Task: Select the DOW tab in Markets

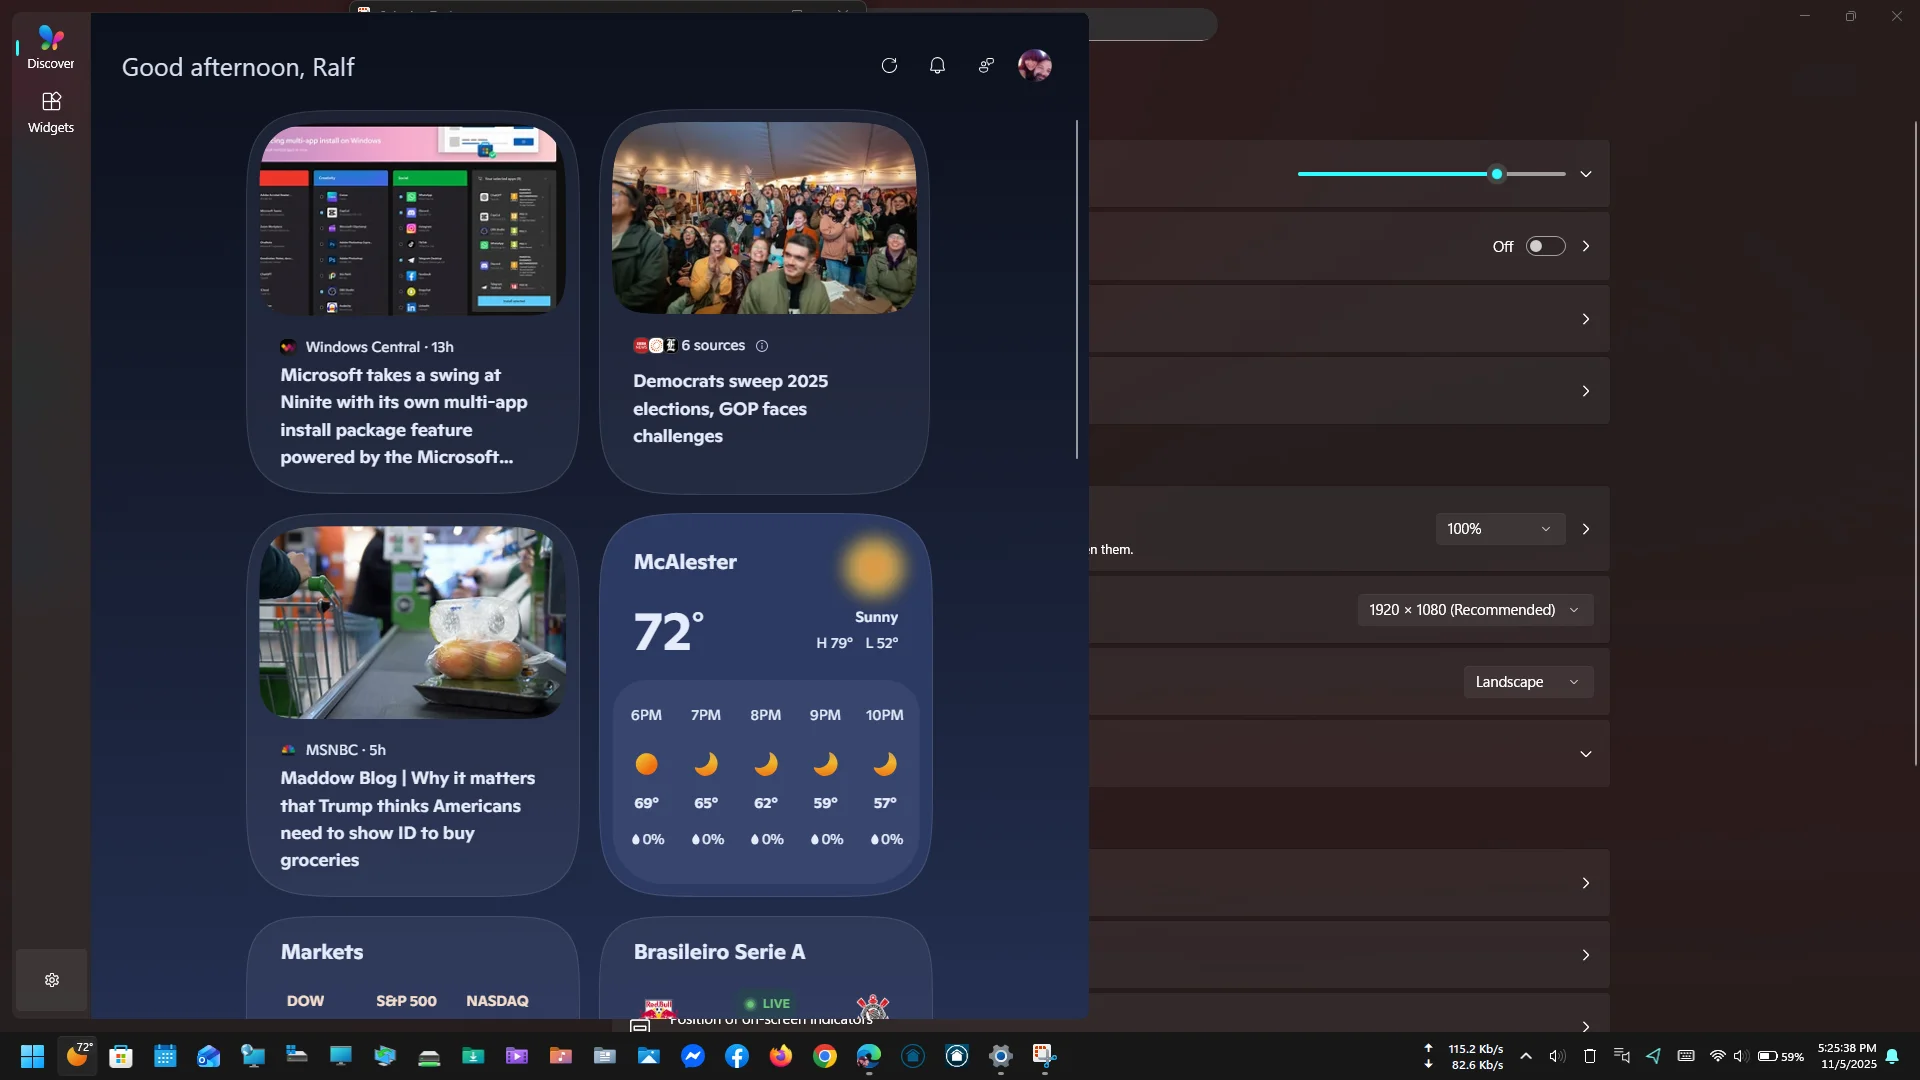Action: [x=305, y=1001]
